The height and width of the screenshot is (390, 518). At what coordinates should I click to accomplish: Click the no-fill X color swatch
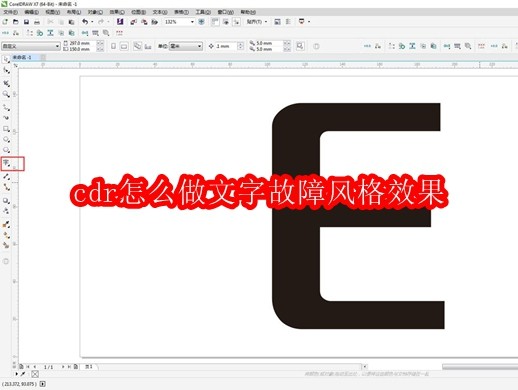pyautogui.click(x=35, y=374)
